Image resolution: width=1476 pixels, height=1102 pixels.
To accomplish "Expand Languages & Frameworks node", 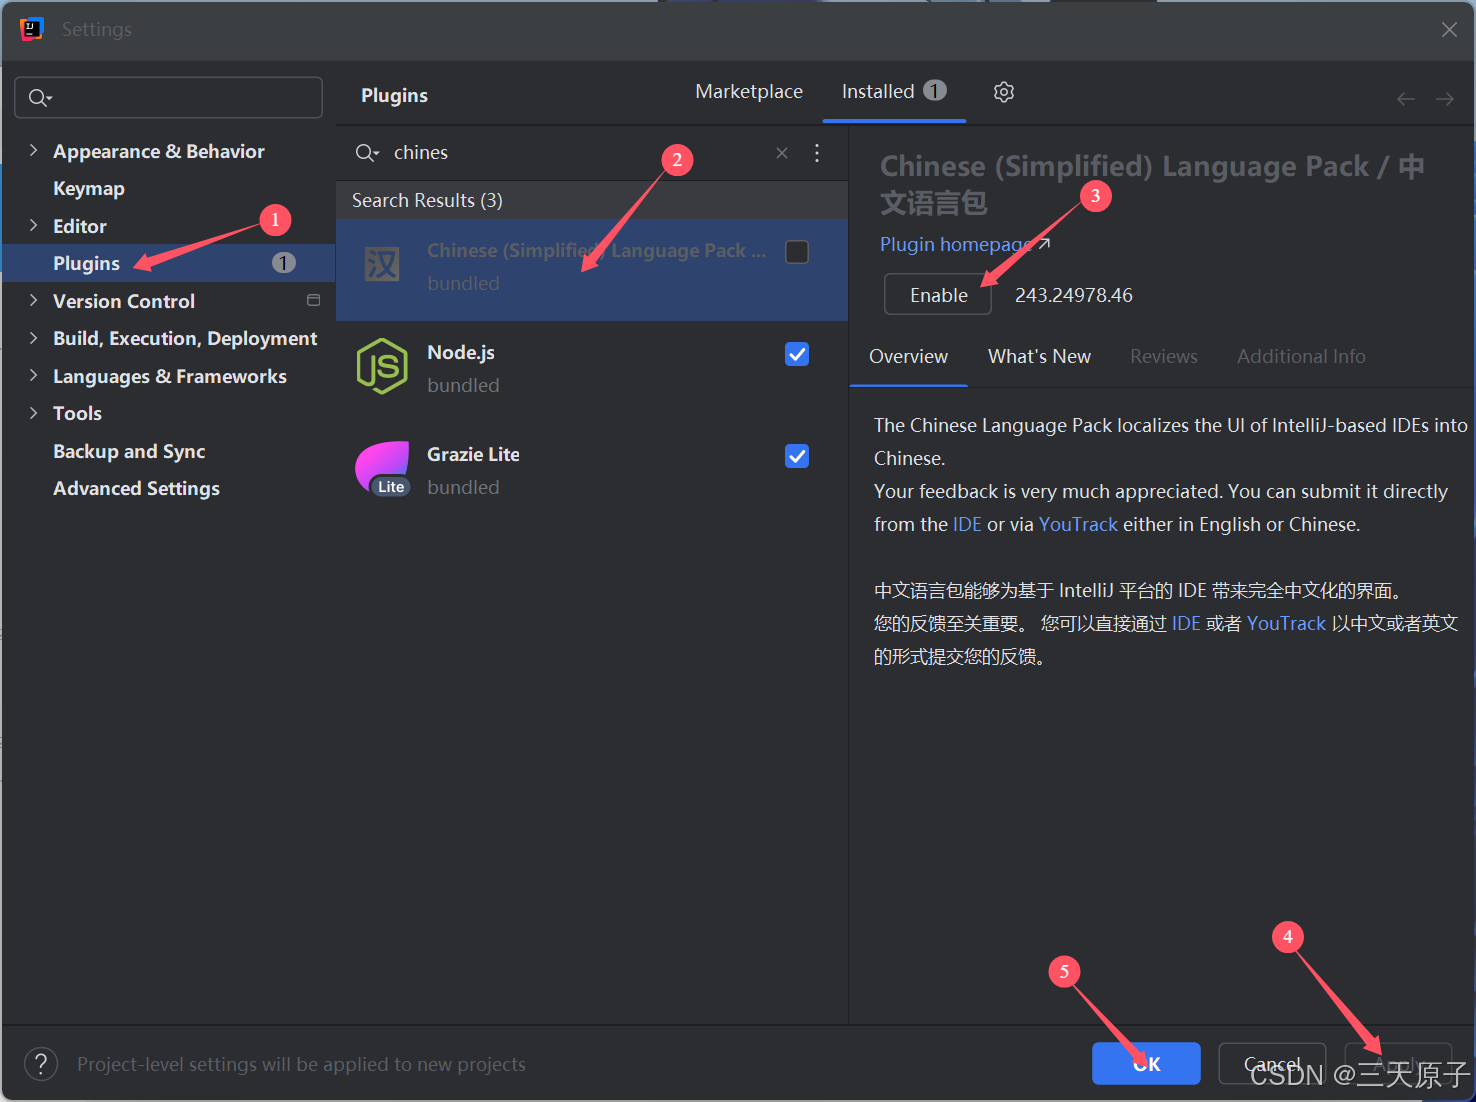I will 33,375.
